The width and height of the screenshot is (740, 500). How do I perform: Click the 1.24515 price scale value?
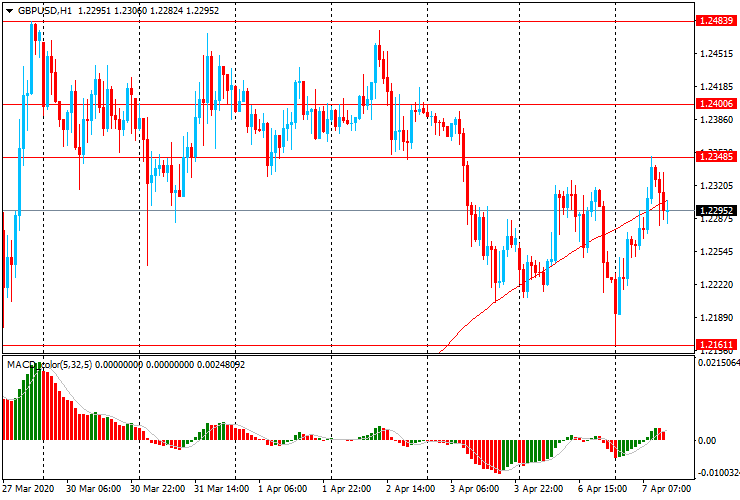click(717, 54)
